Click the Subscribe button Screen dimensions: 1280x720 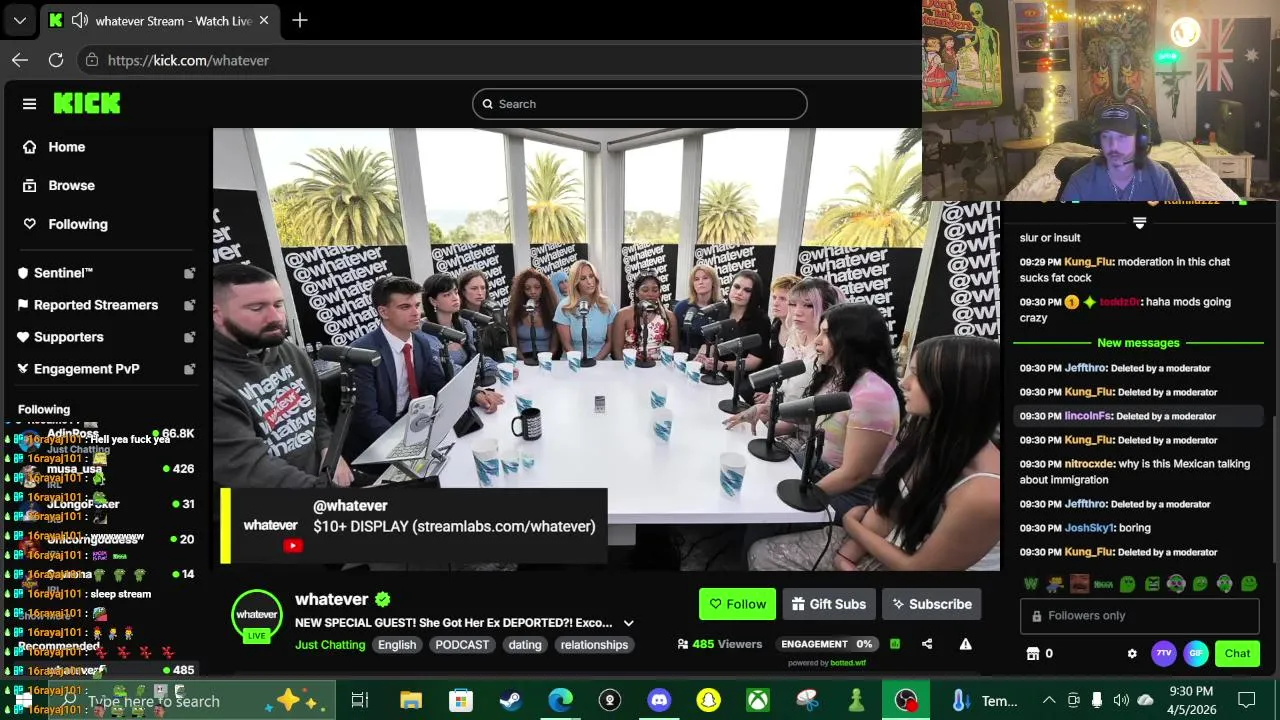click(x=932, y=604)
